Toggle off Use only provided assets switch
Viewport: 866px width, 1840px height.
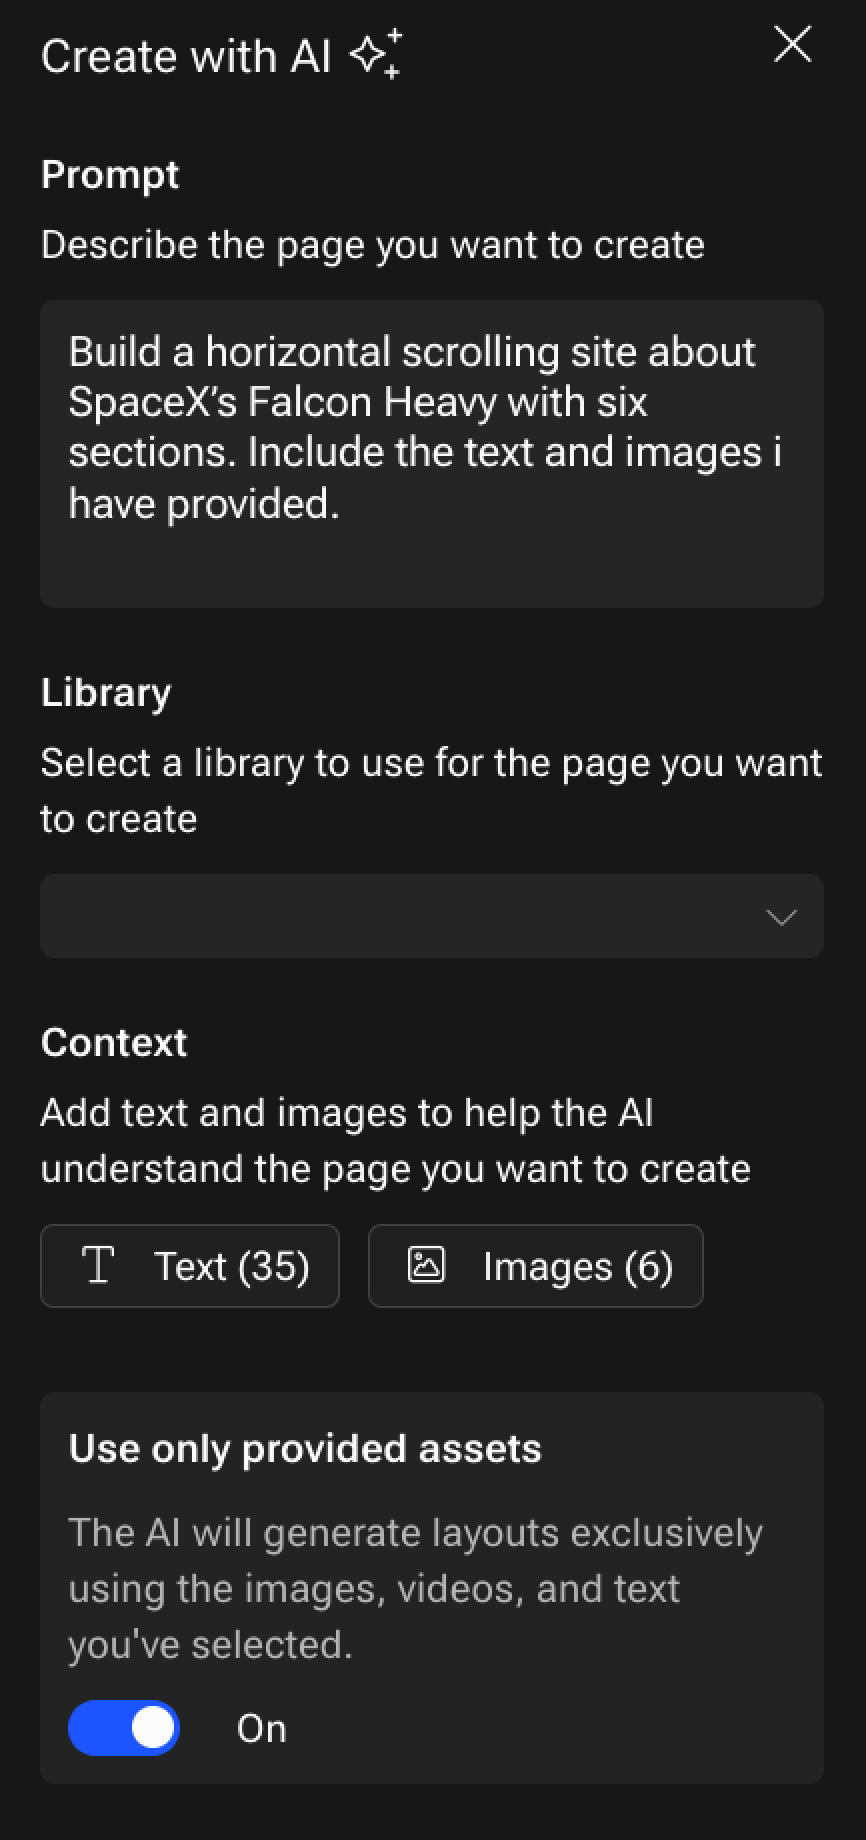(x=124, y=1728)
